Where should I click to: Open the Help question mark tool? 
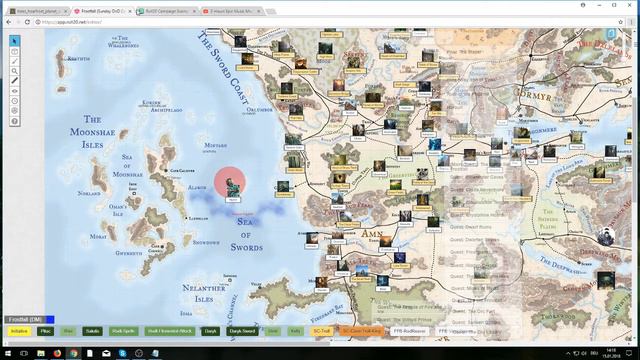[14, 121]
